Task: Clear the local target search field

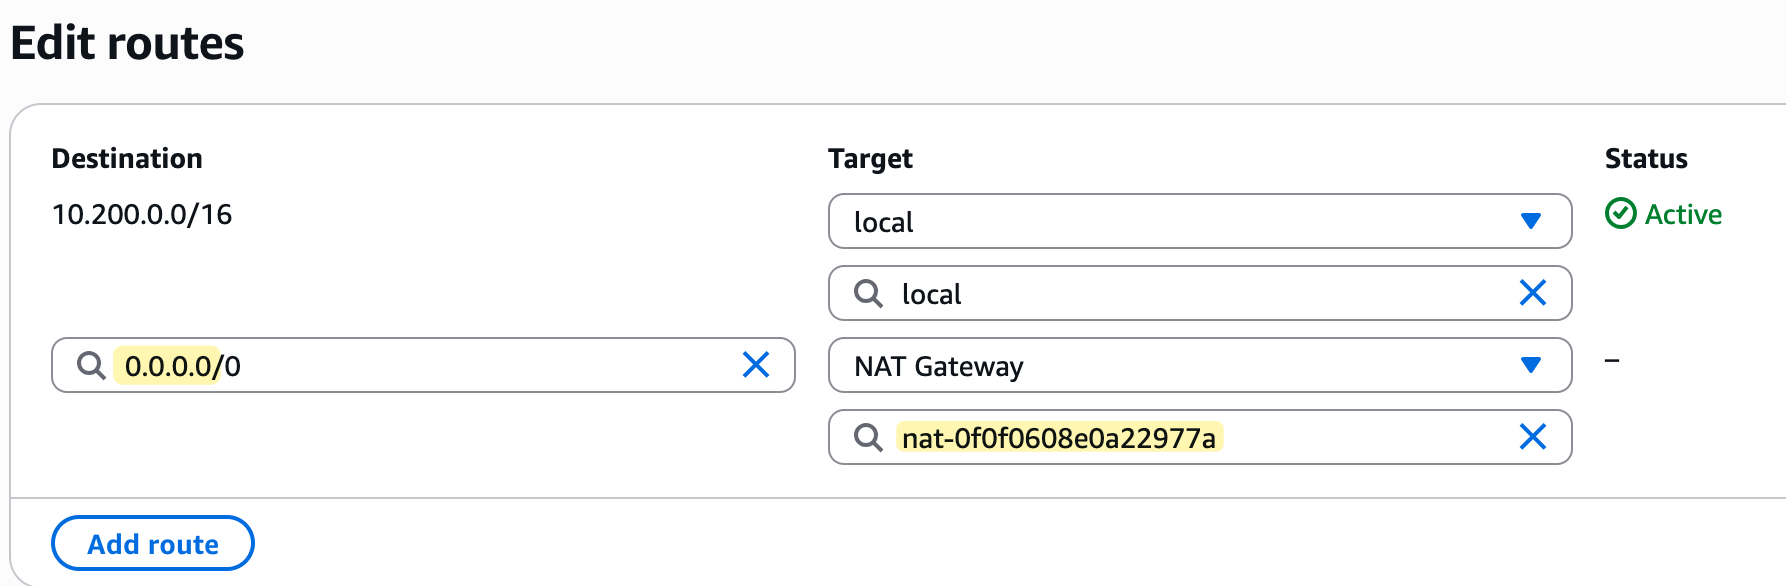Action: [x=1533, y=293]
